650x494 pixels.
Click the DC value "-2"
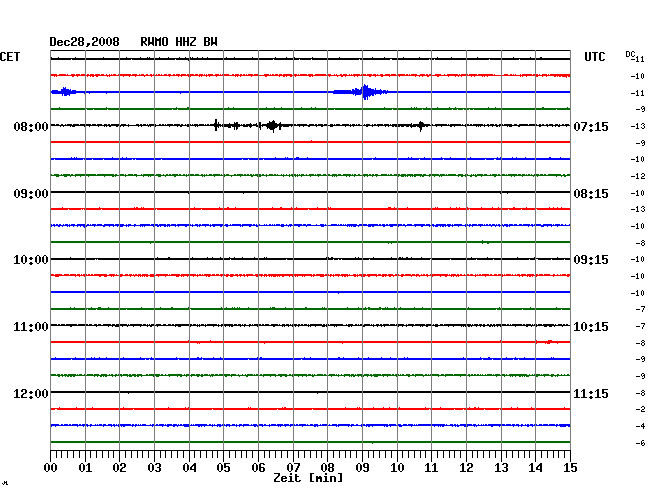[640, 409]
